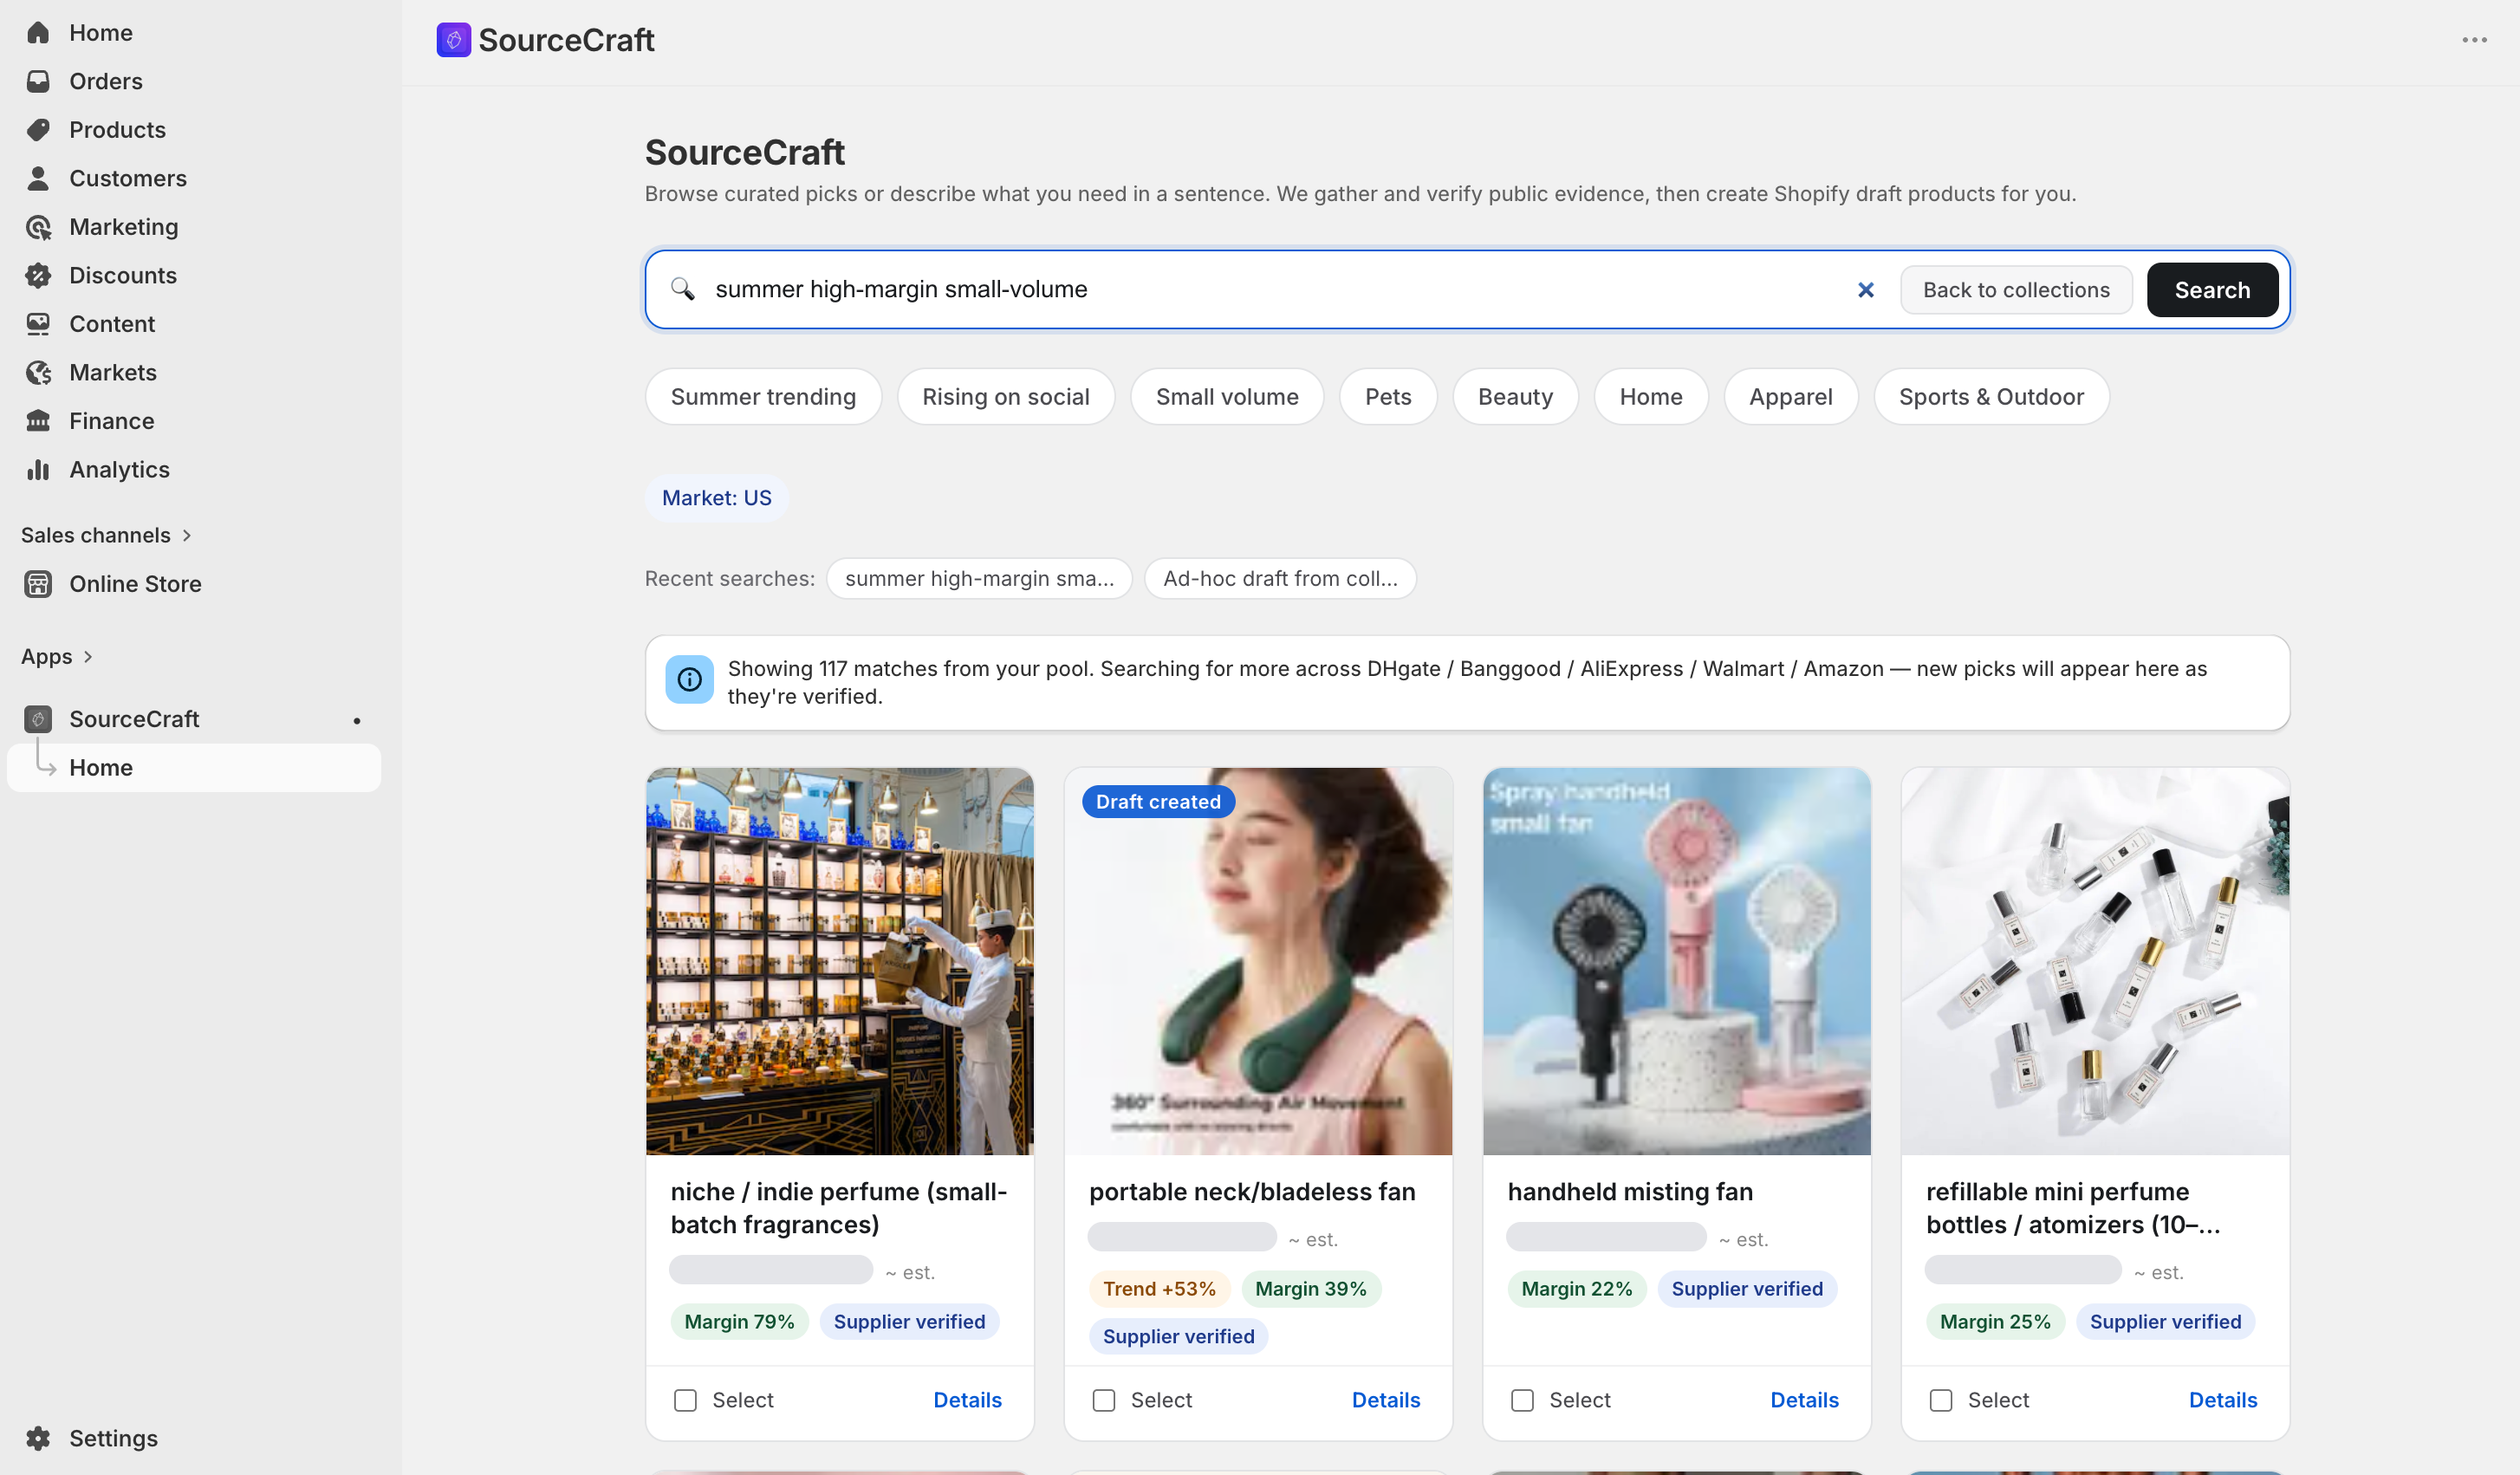This screenshot has width=2520, height=1475.
Task: Select the handheld misting fan checkbox
Action: point(1522,1400)
